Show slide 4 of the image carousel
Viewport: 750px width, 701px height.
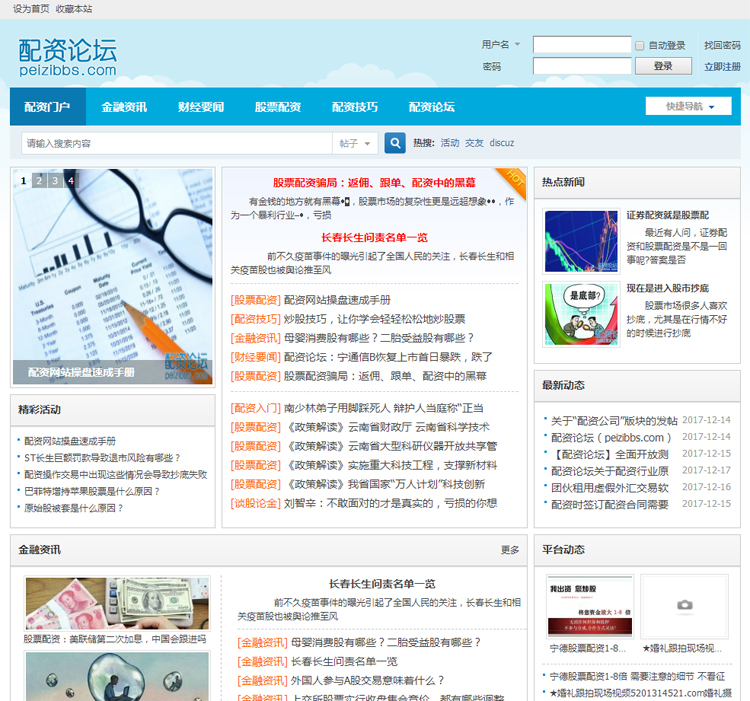click(x=71, y=180)
